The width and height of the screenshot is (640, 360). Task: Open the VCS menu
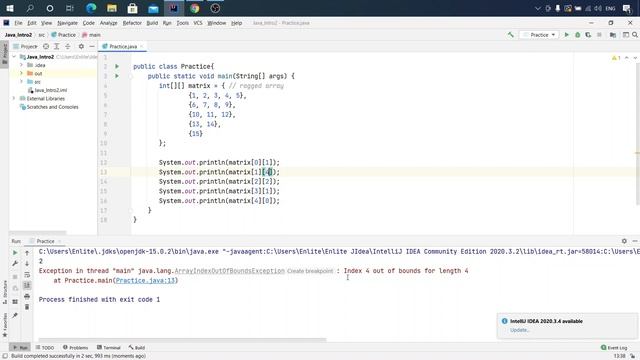click(x=198, y=23)
